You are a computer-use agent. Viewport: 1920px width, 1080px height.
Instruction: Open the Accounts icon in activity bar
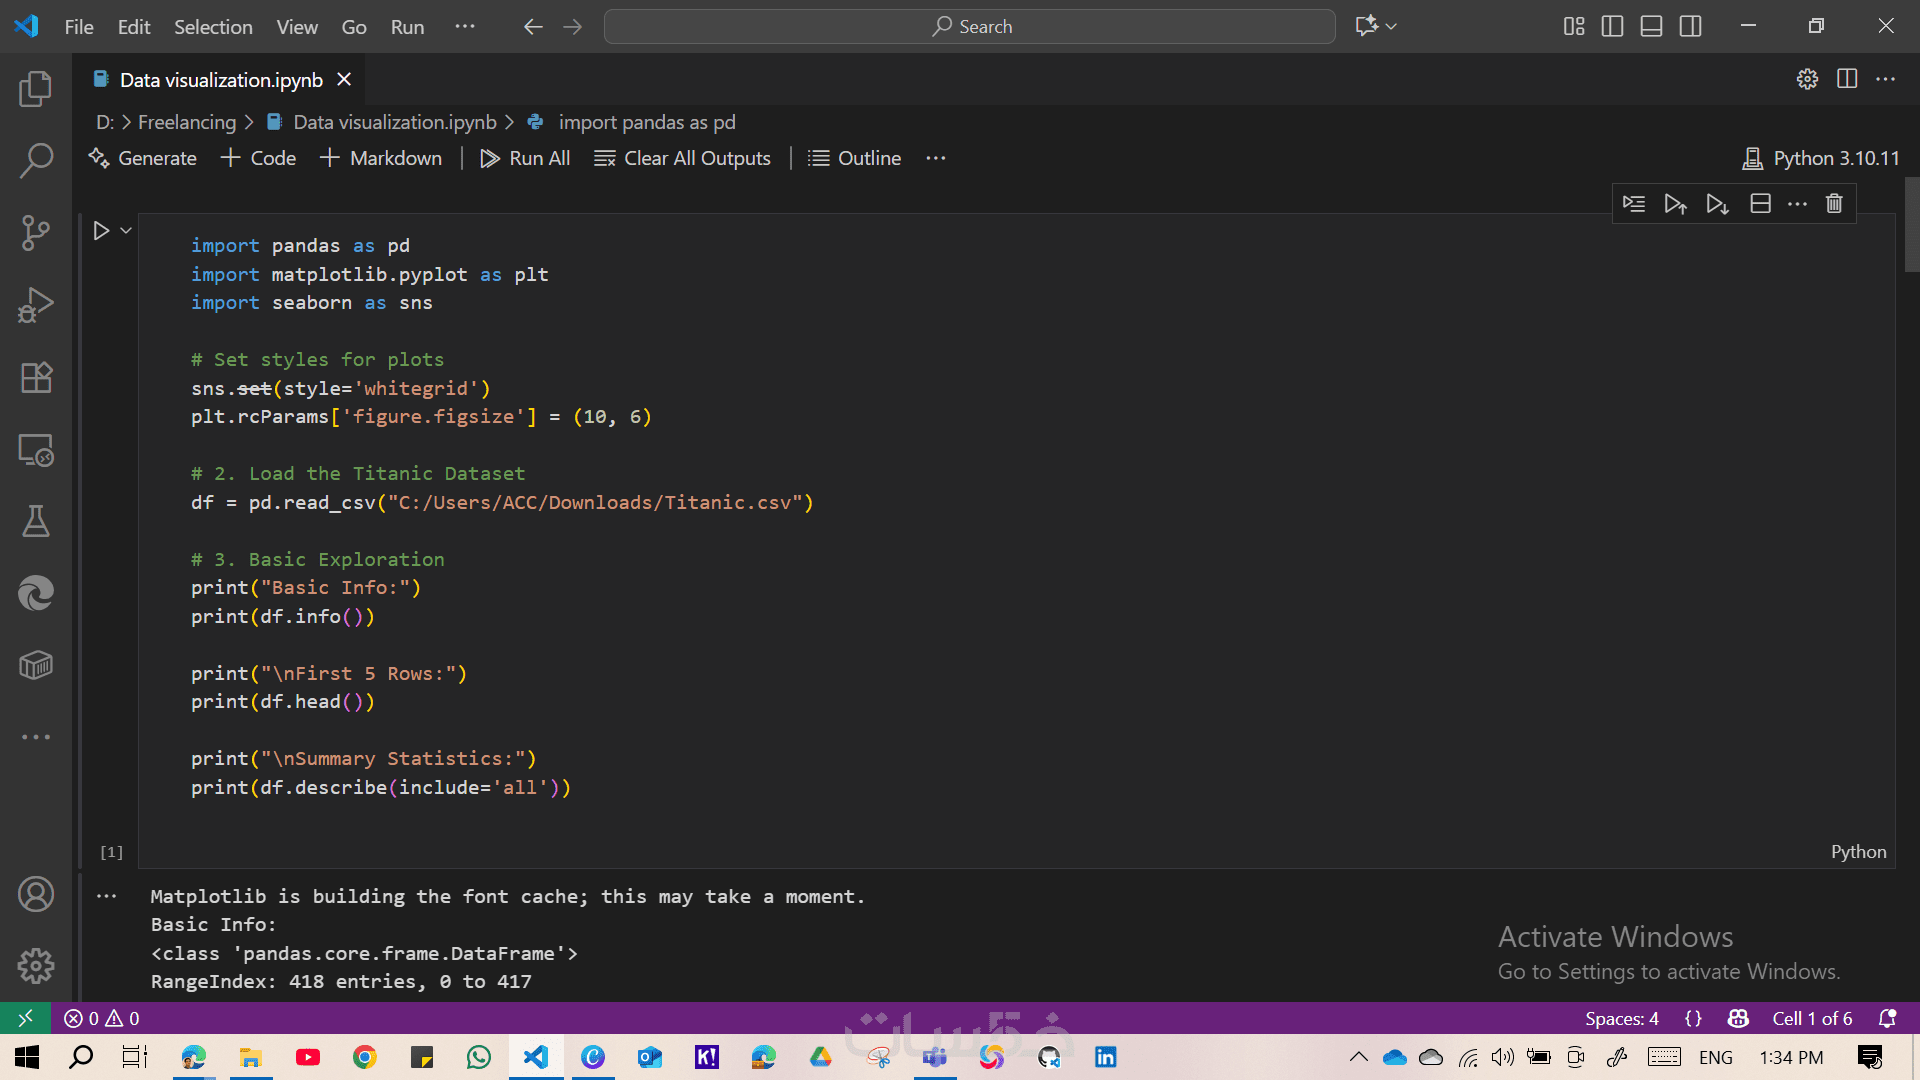(x=36, y=894)
